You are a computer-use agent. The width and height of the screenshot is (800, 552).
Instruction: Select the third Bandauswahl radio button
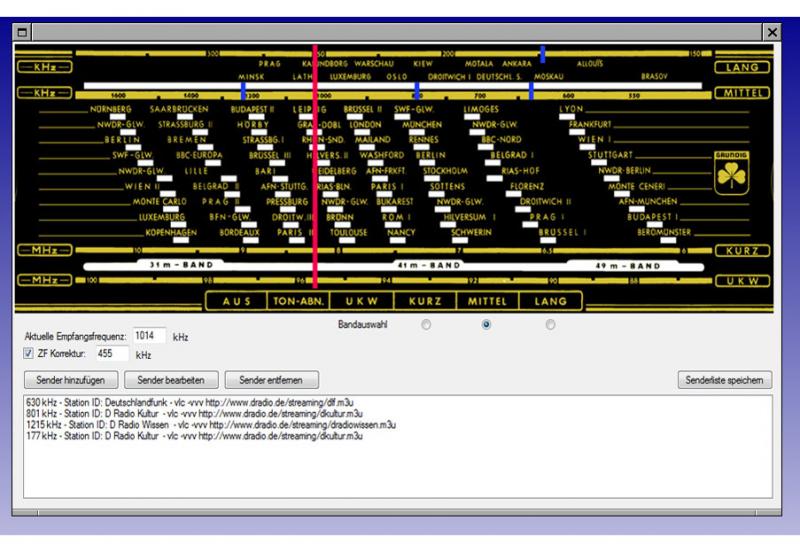tap(549, 325)
